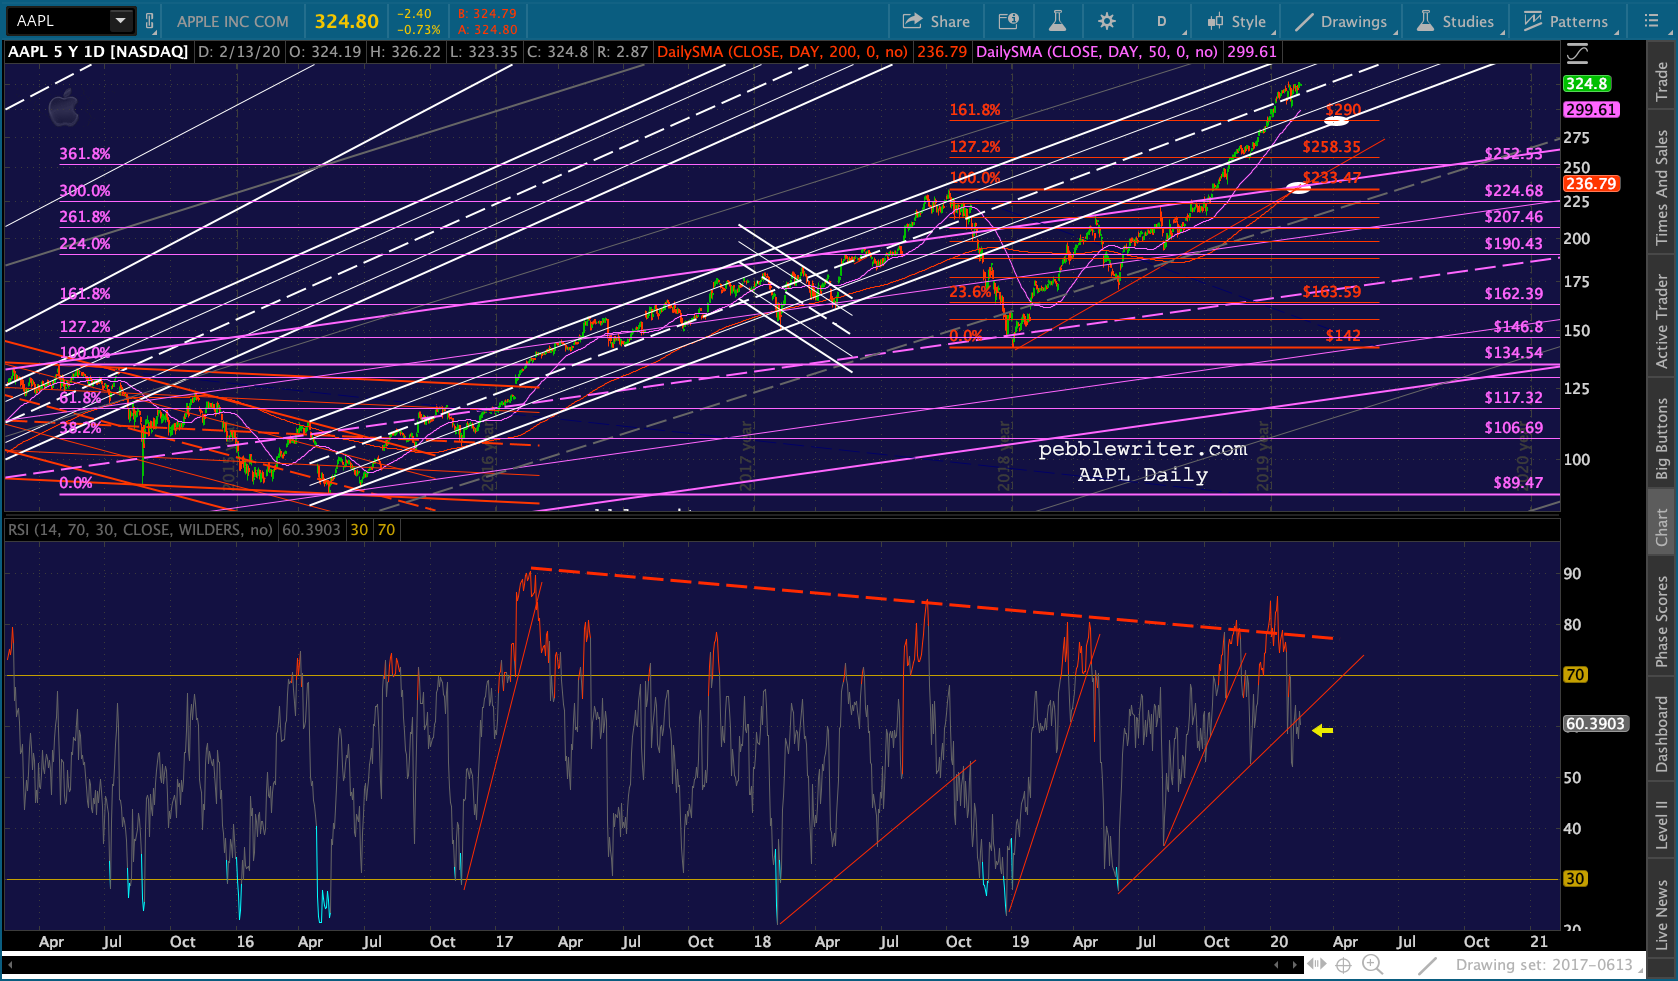This screenshot has width=1678, height=981.
Task: Click the APPLE INC COM company name
Action: tap(233, 21)
